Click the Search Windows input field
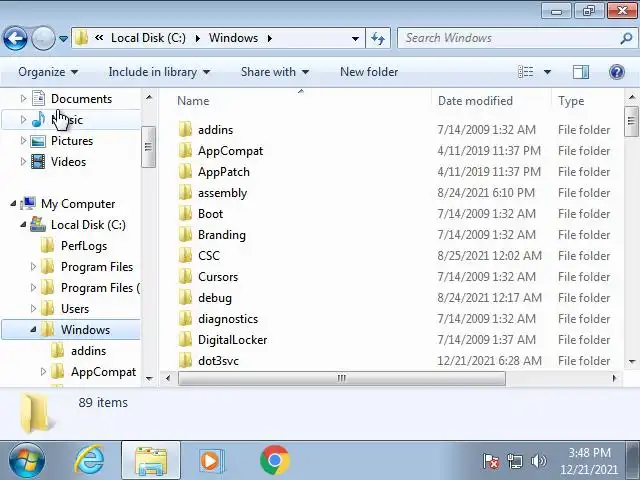Screen dimensions: 640x480 [x=507, y=38]
